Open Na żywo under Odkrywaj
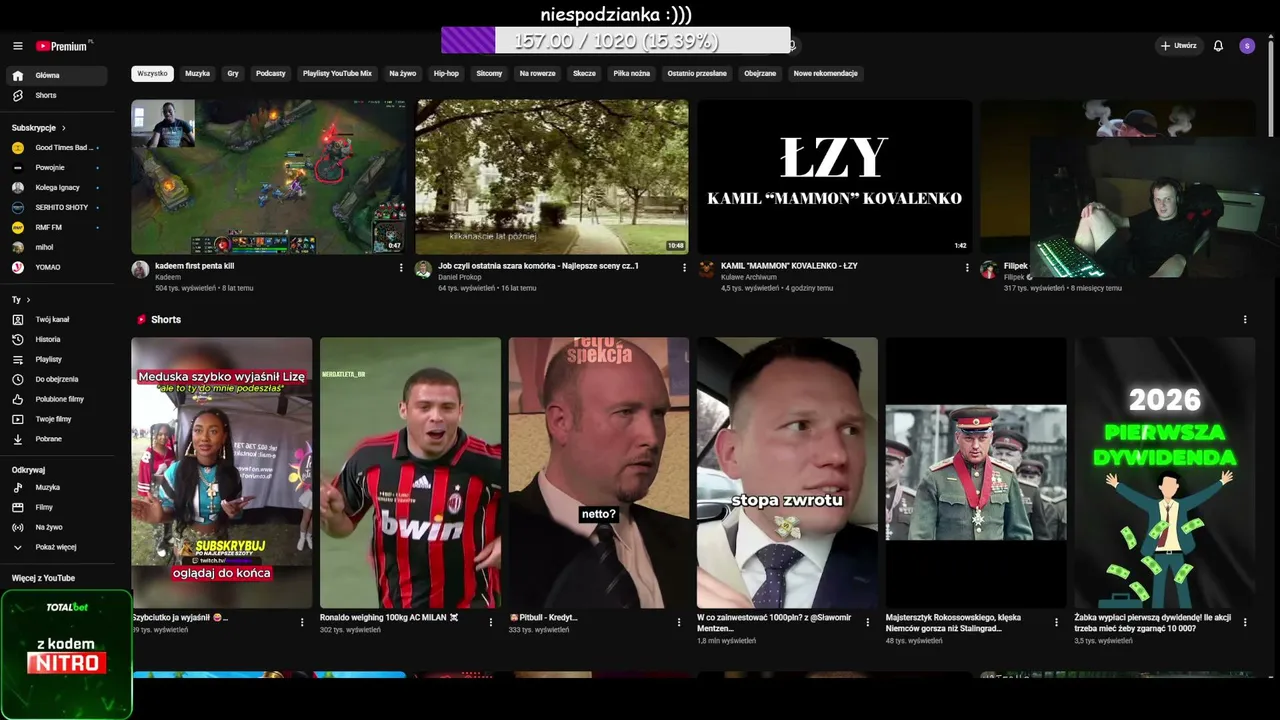Viewport: 1280px width, 720px height. click(57, 528)
